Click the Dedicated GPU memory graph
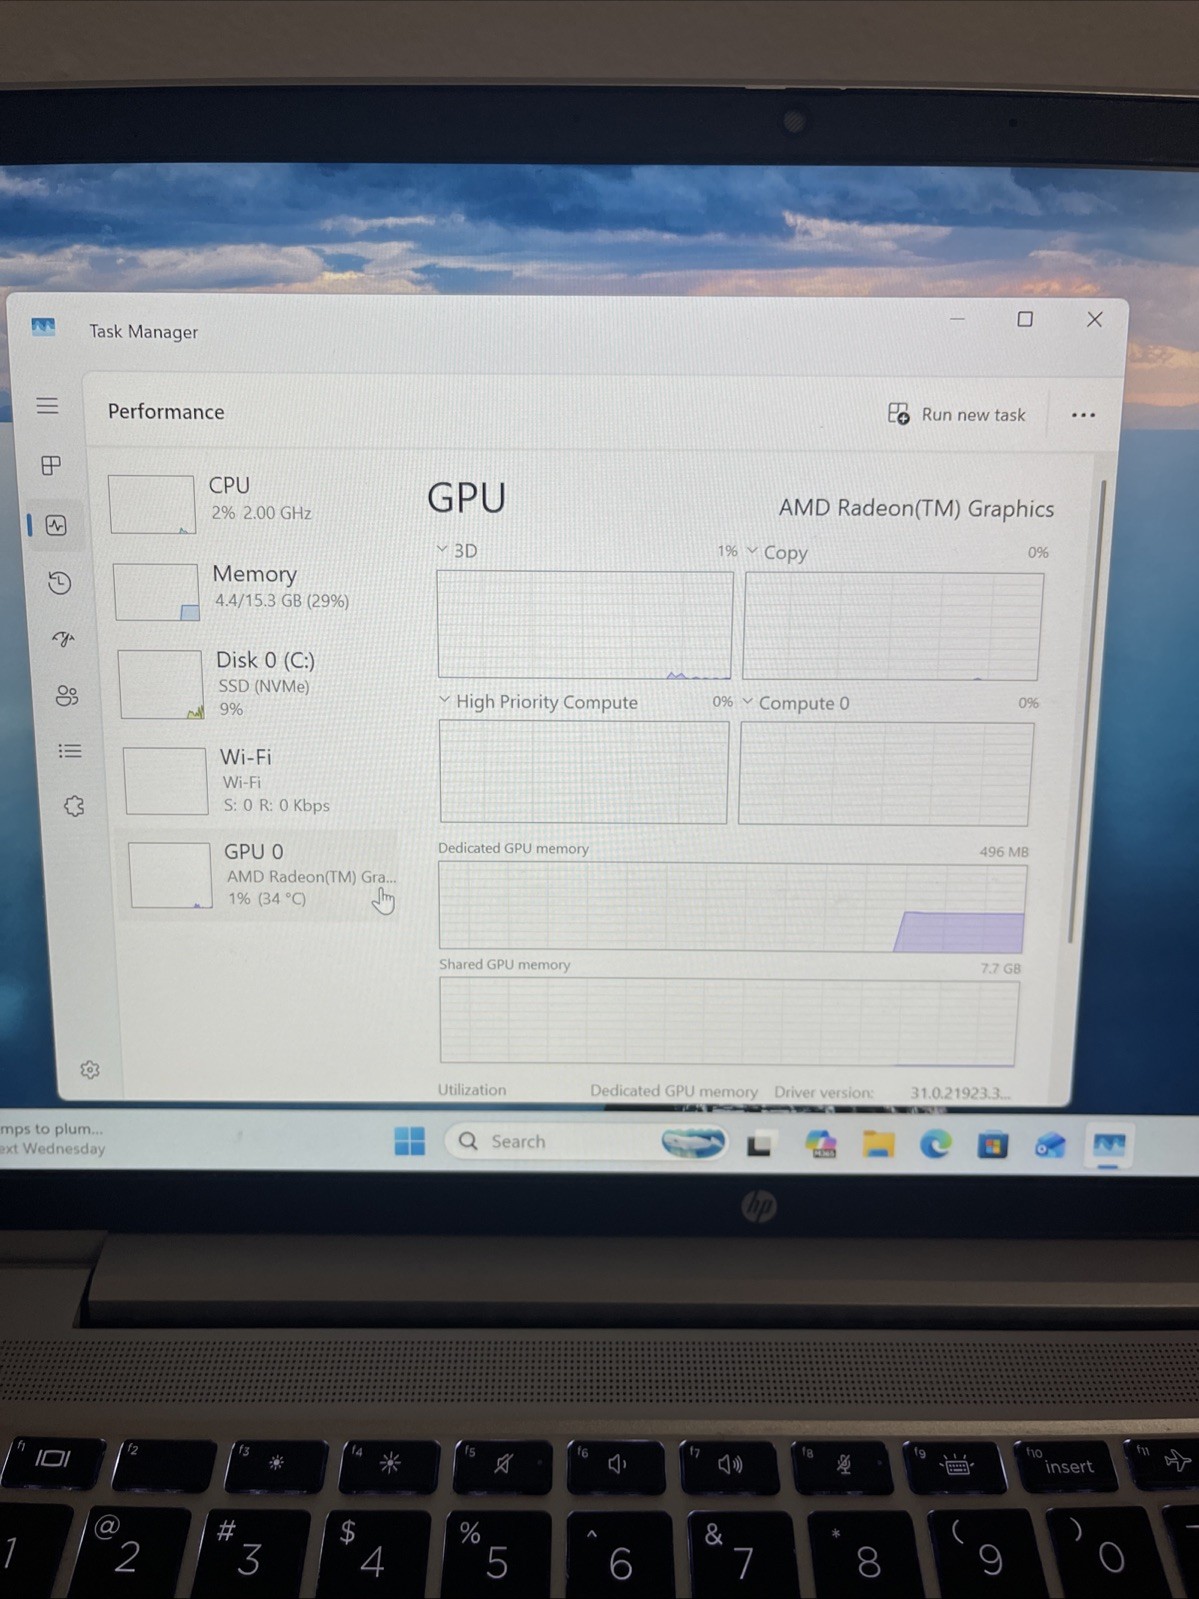This screenshot has height=1599, width=1199. 733,907
